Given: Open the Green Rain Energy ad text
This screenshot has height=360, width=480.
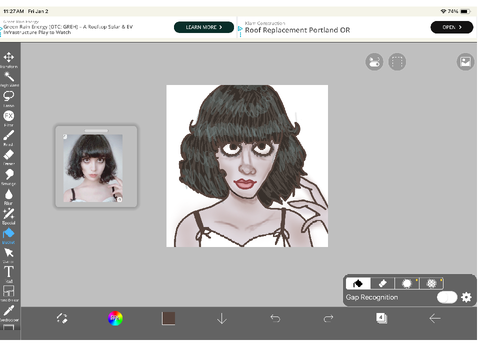Looking at the screenshot, I should pyautogui.click(x=68, y=29).
